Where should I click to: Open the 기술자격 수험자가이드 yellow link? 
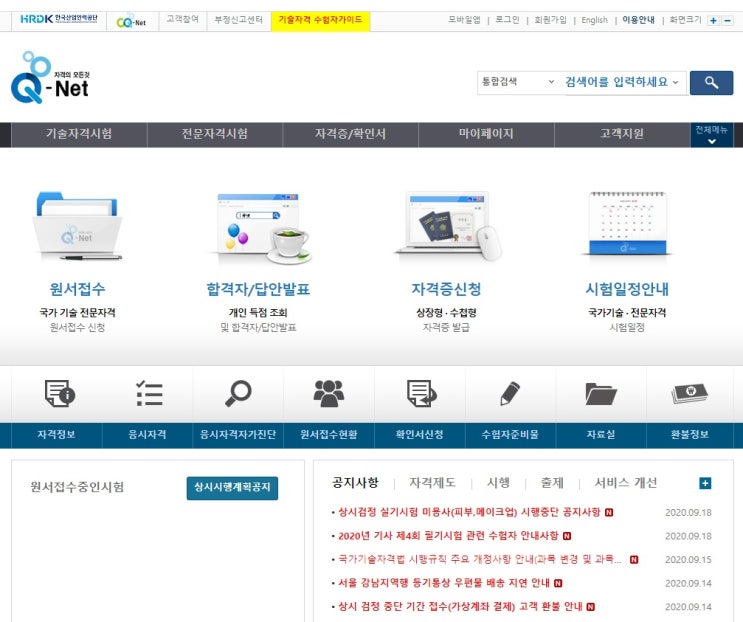point(320,20)
